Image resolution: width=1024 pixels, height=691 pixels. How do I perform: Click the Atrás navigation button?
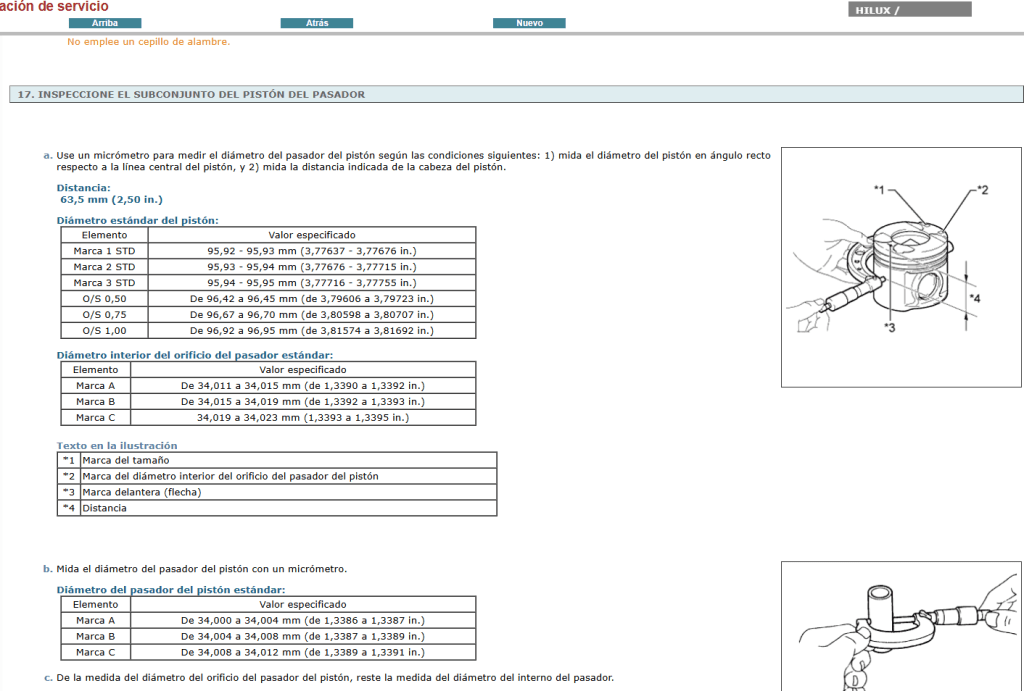tap(316, 22)
